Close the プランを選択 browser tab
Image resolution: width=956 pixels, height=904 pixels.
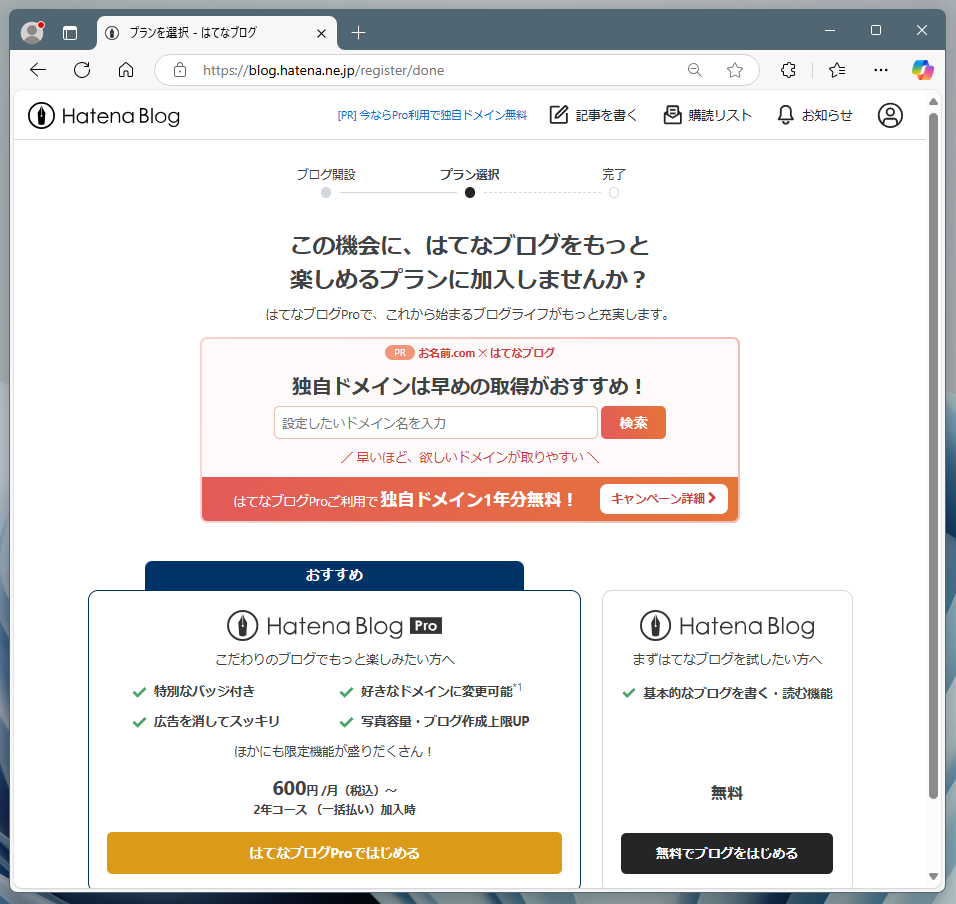(x=321, y=34)
